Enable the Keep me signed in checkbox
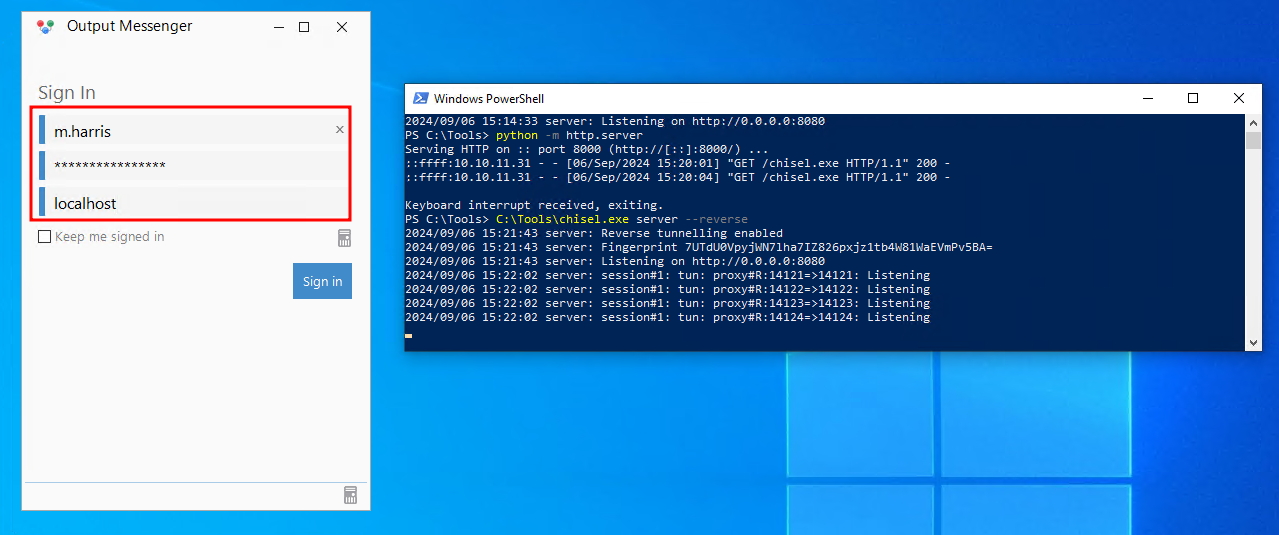Image resolution: width=1279 pixels, height=535 pixels. pyautogui.click(x=44, y=237)
